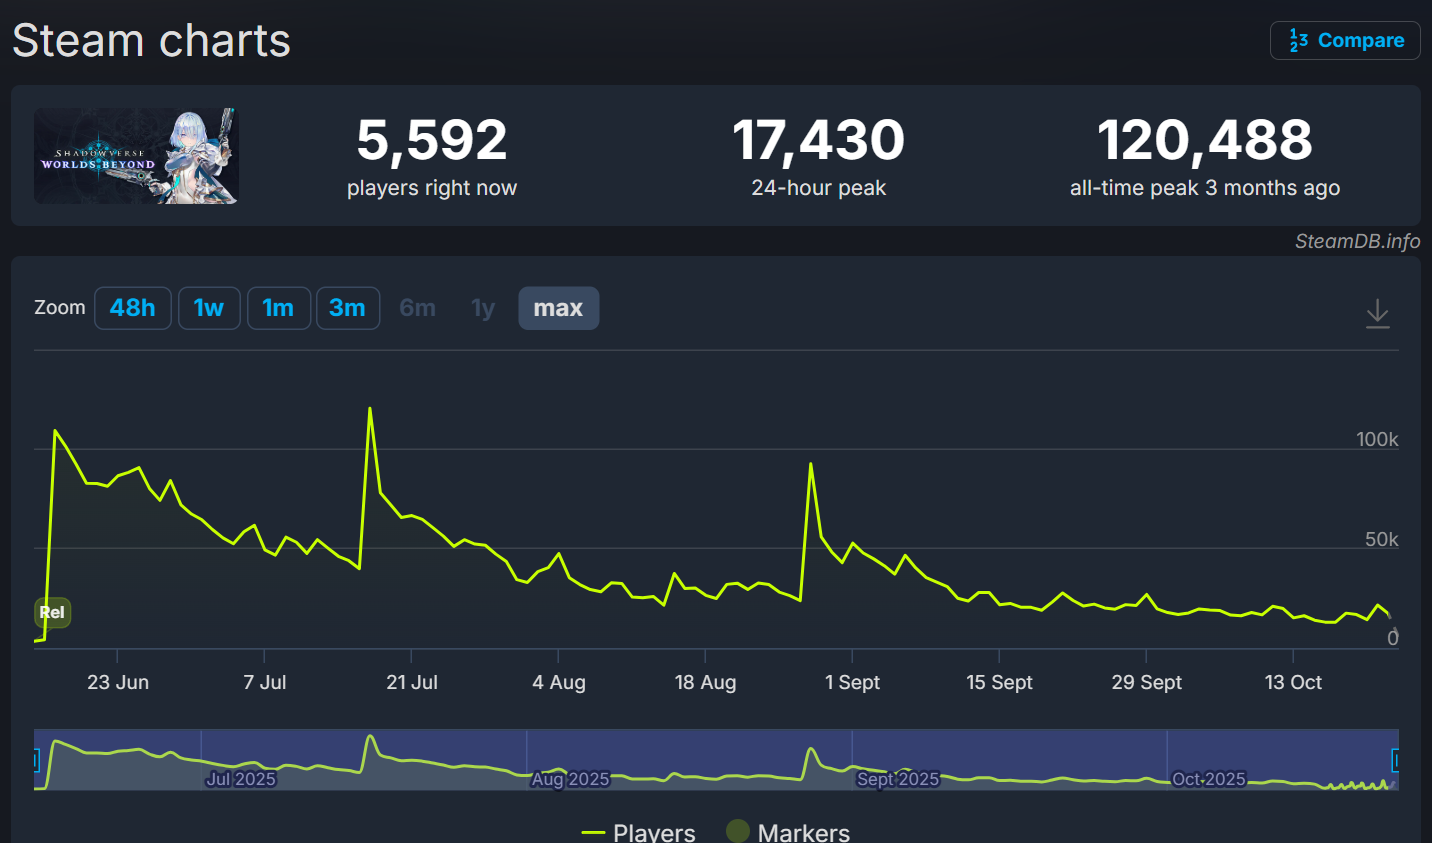This screenshot has width=1432, height=843.
Task: Click the 21 Jul axis label
Action: pos(412,682)
